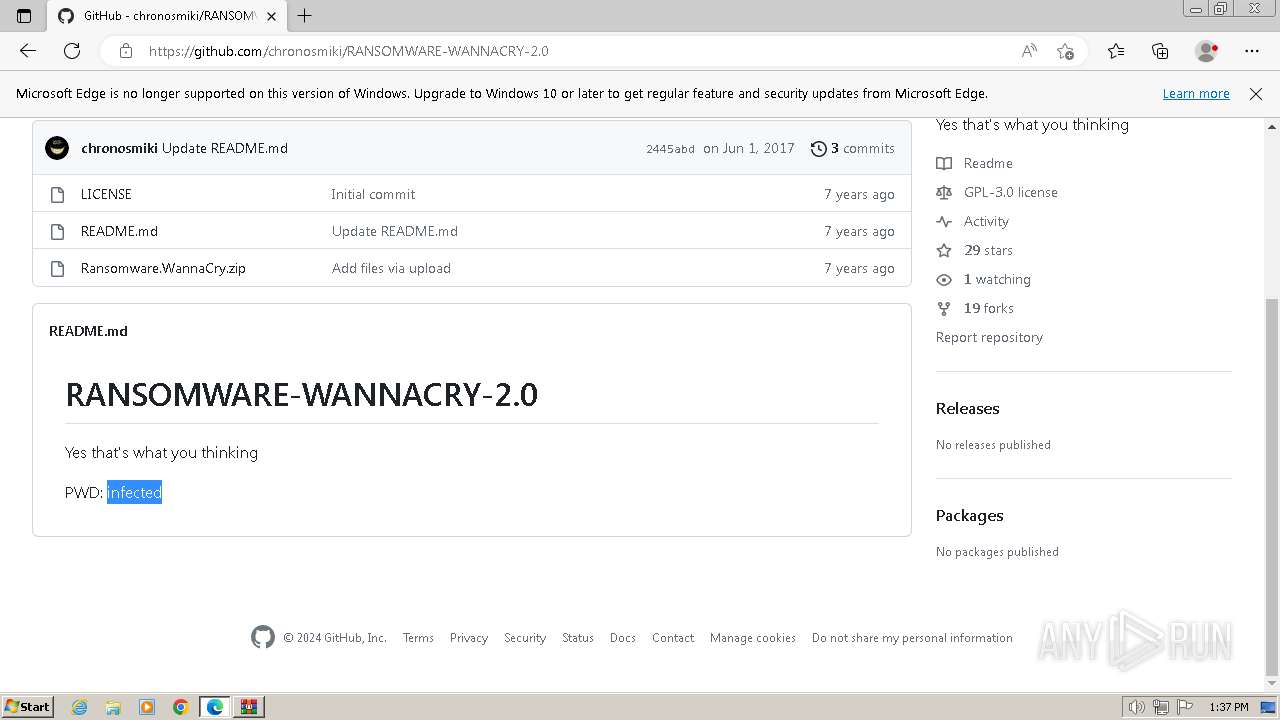1280x720 pixels.
Task: Launch Internet Explorer from taskbar
Action: [79, 707]
